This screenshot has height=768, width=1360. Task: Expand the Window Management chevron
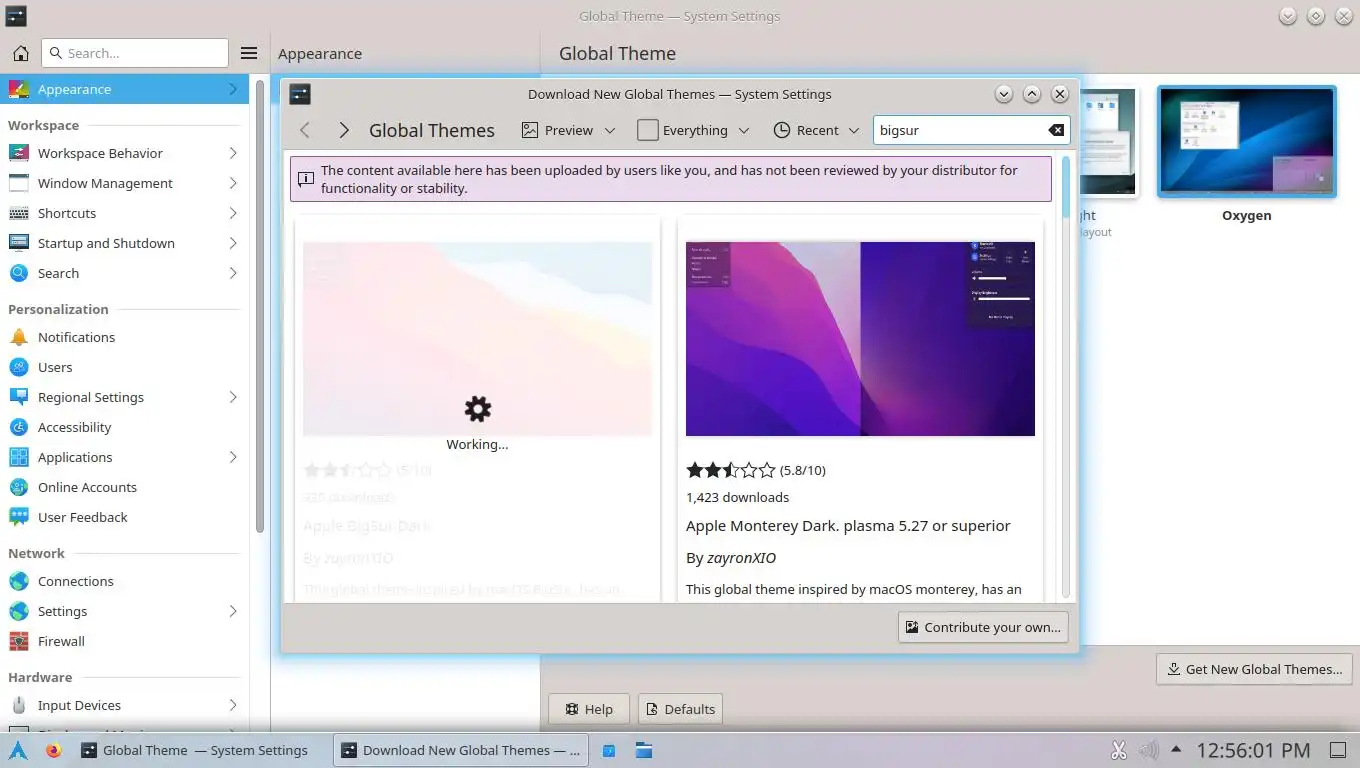pos(233,183)
